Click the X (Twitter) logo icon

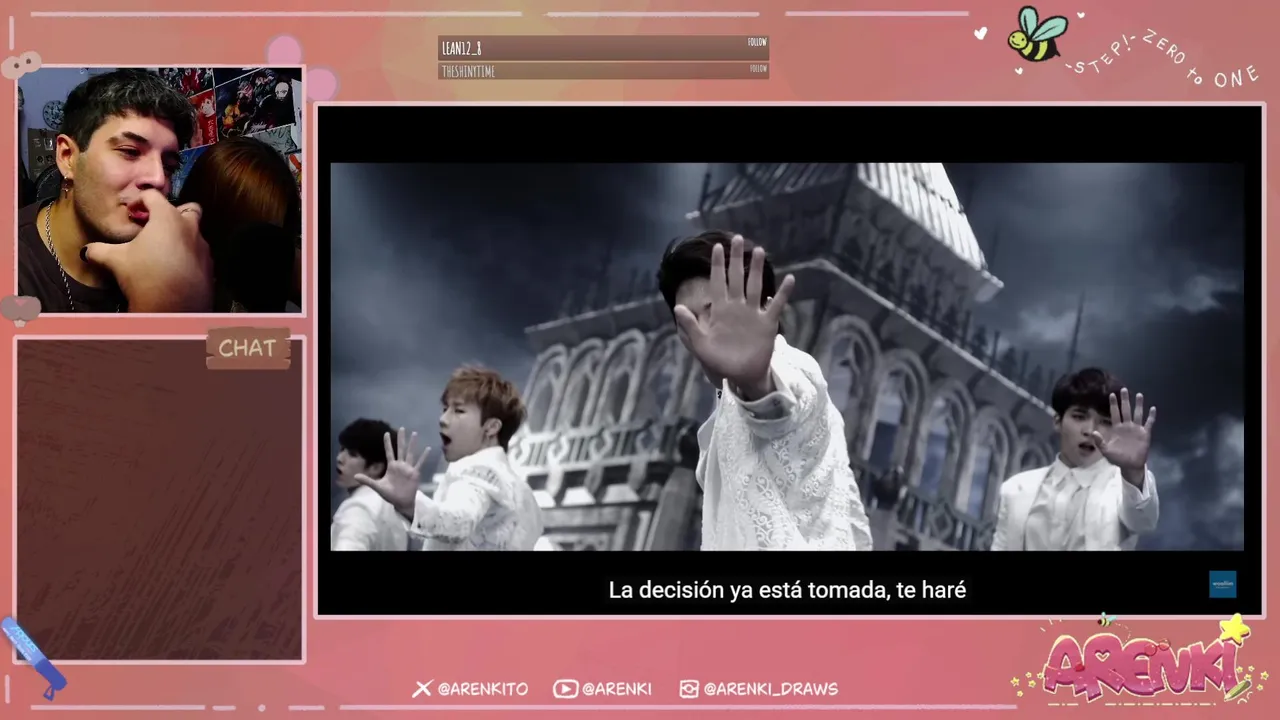tap(422, 688)
